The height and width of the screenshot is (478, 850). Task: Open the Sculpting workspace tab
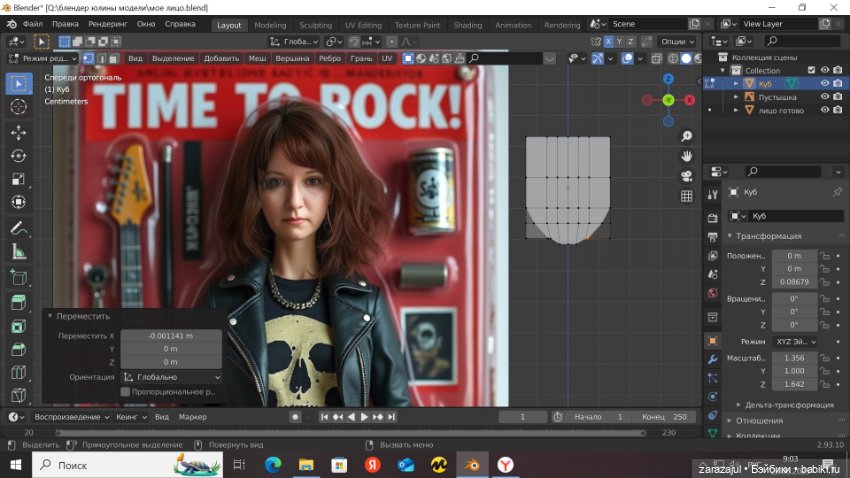(x=315, y=25)
